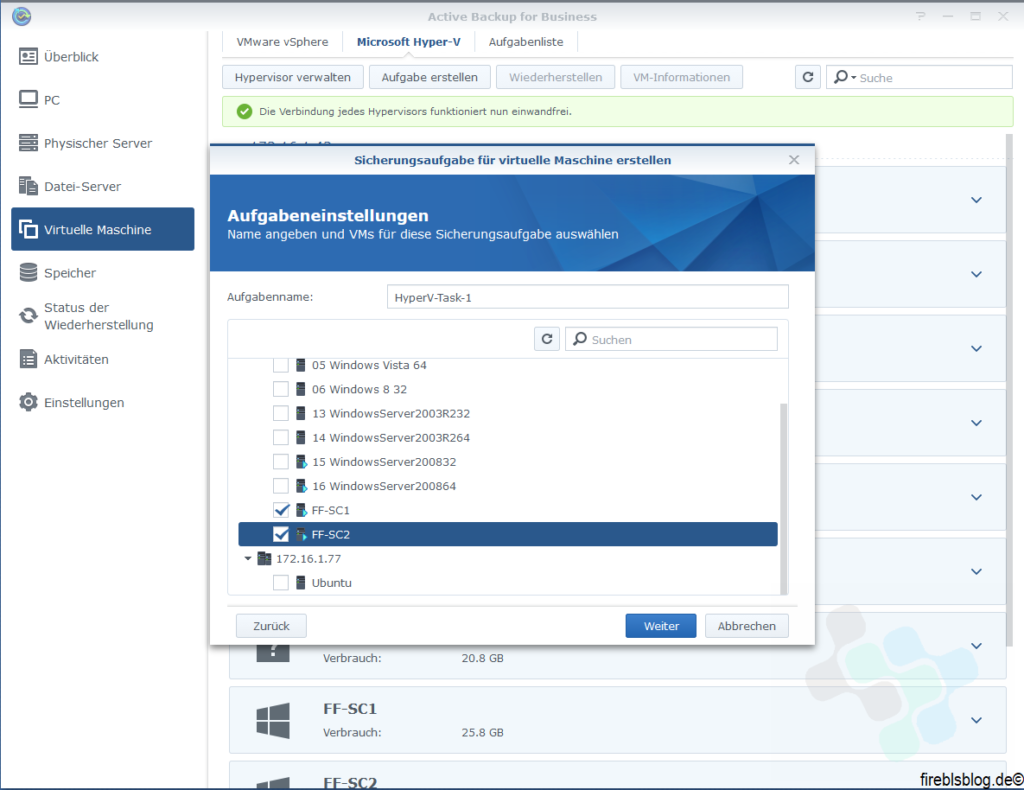
Task: Click Aufgabe erstellen button
Action: pyautogui.click(x=430, y=77)
